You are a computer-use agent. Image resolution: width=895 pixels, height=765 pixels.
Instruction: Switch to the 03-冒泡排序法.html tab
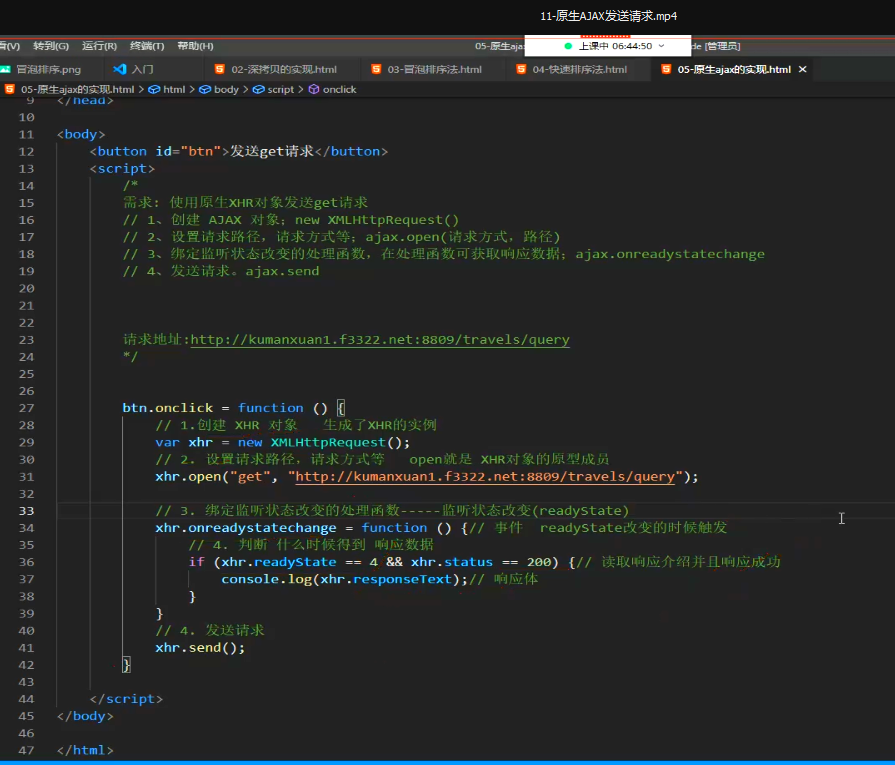[x=434, y=69]
